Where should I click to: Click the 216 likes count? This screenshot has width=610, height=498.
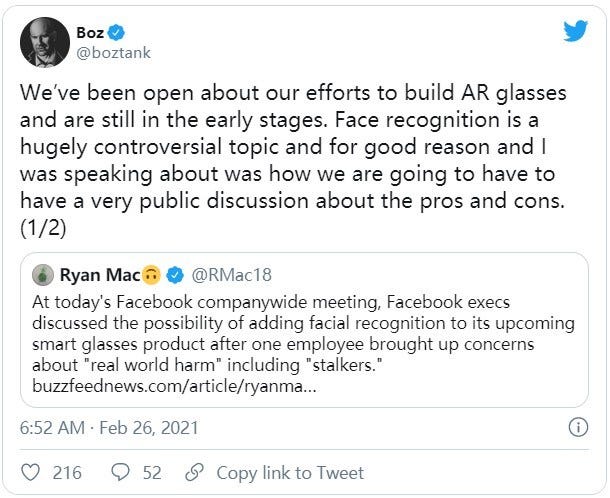click(66, 472)
